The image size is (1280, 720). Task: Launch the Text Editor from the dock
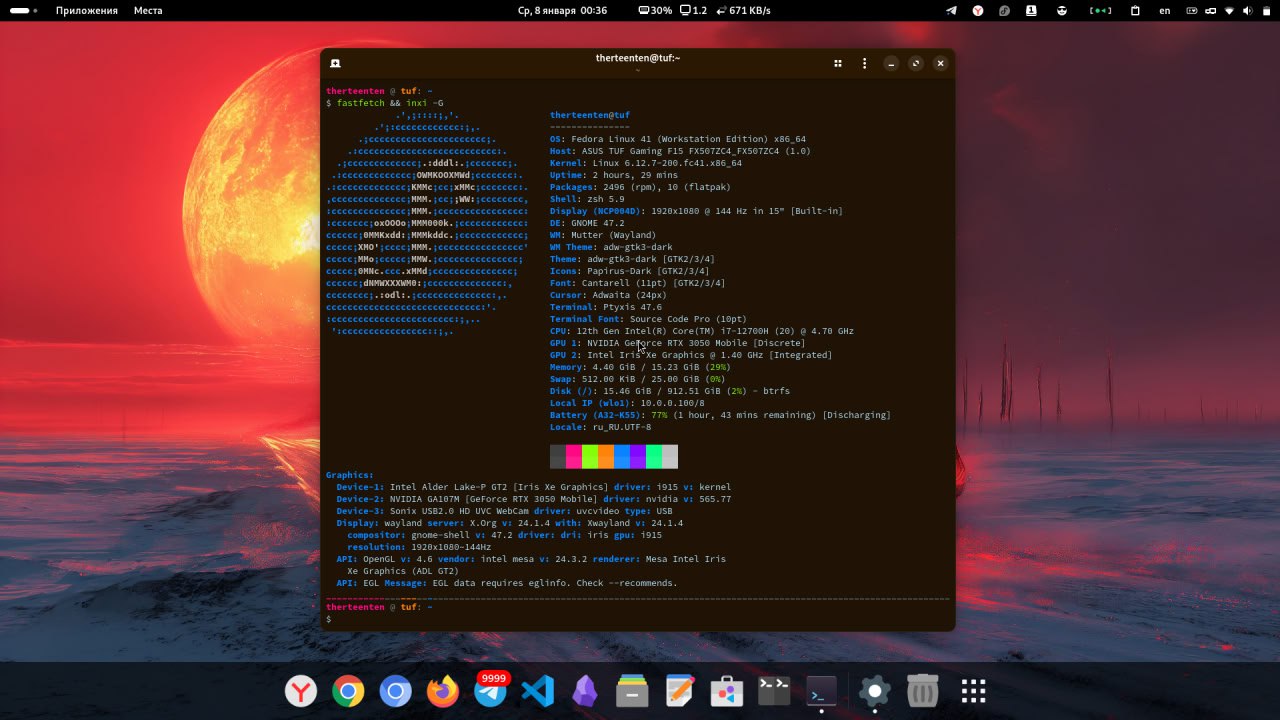click(x=680, y=691)
